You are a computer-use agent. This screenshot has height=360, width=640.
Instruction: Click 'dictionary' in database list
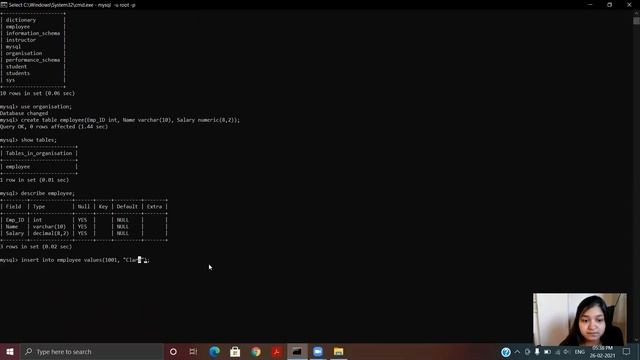coord(21,20)
